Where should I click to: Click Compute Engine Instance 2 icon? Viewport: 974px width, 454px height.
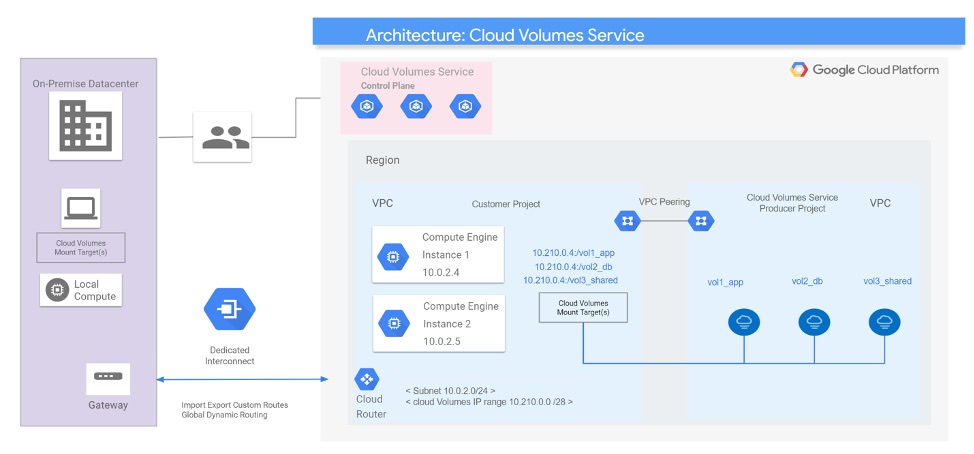(x=390, y=323)
